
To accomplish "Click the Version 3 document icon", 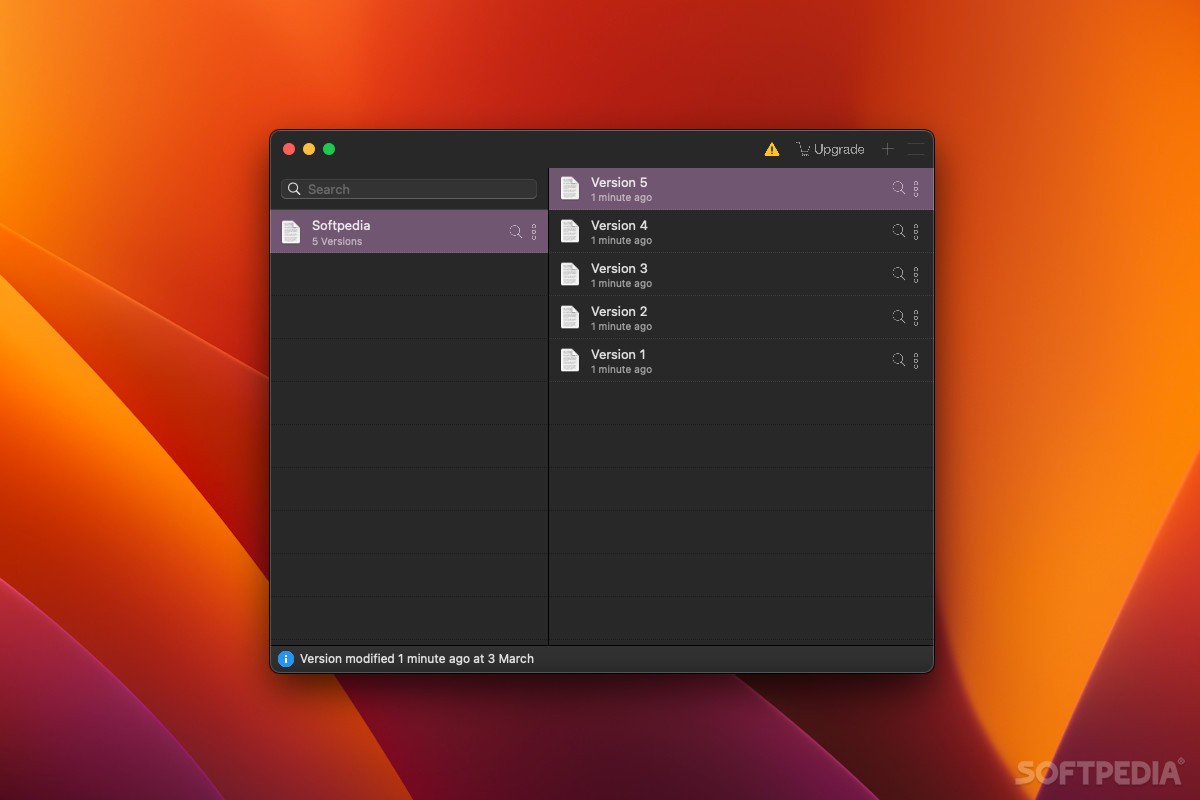I will (570, 274).
